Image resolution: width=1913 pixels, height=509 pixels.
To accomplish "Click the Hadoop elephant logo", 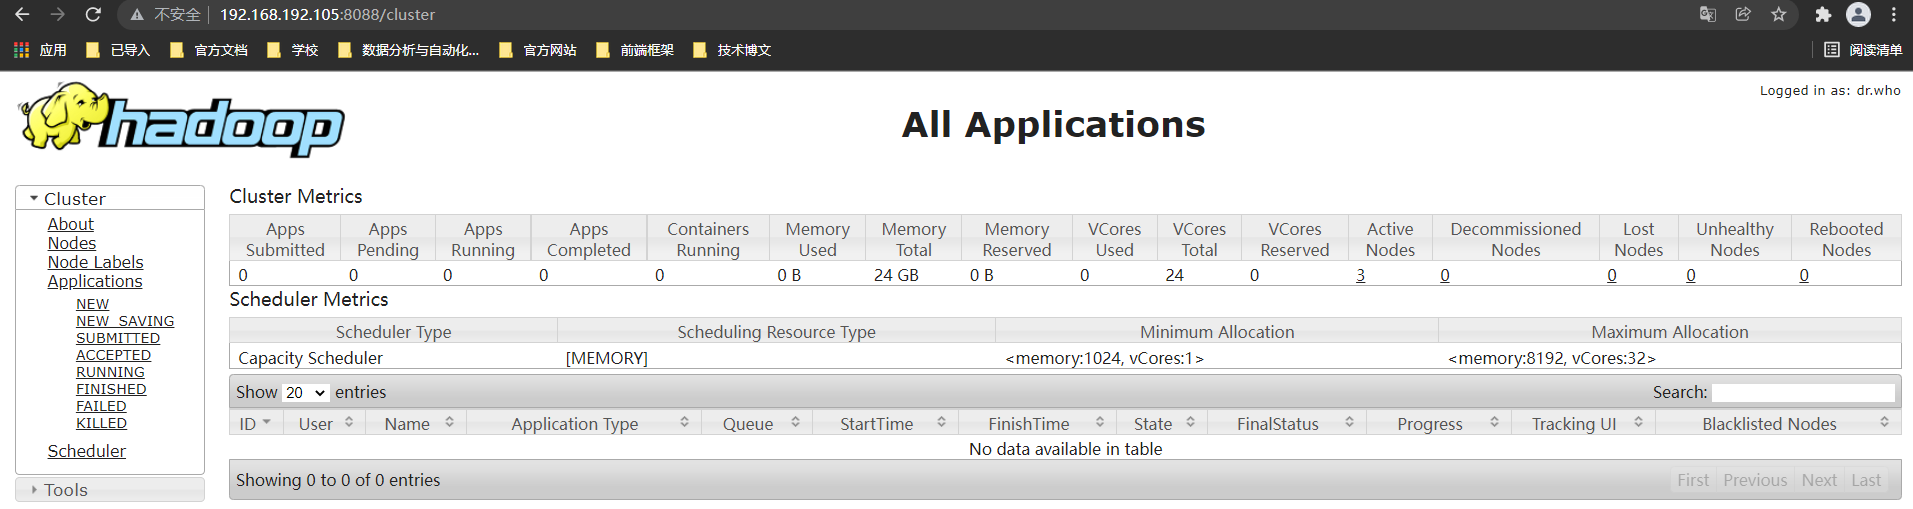I will (182, 119).
